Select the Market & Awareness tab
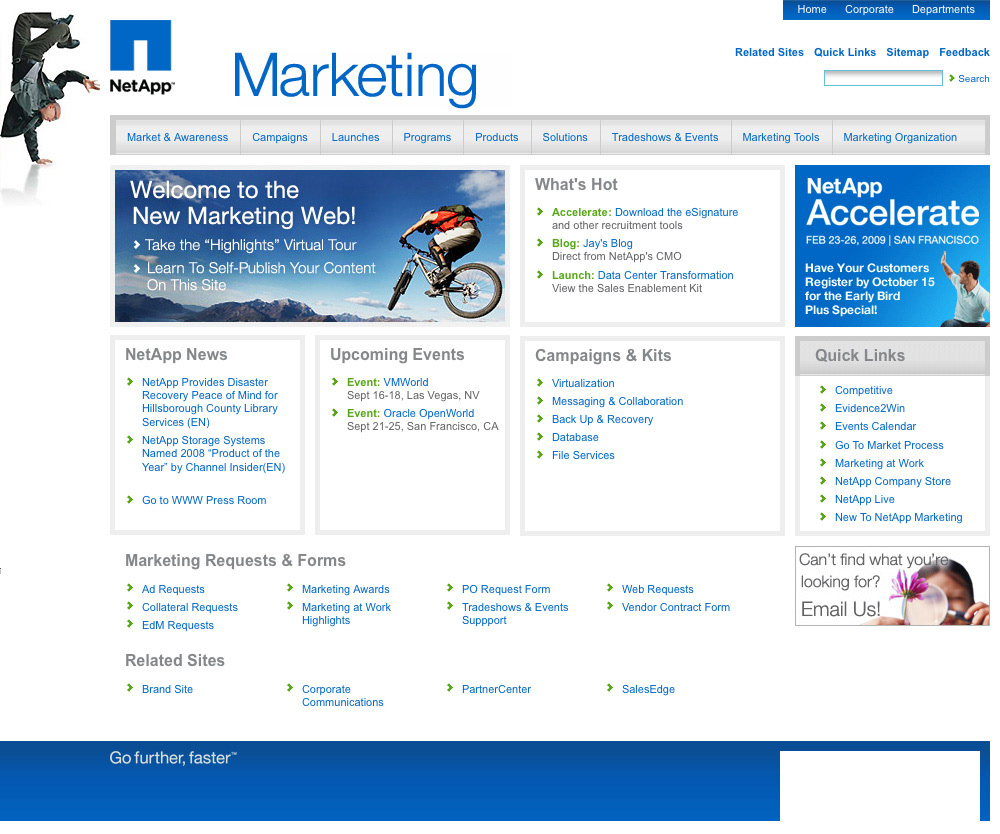1000x834 pixels. click(177, 137)
